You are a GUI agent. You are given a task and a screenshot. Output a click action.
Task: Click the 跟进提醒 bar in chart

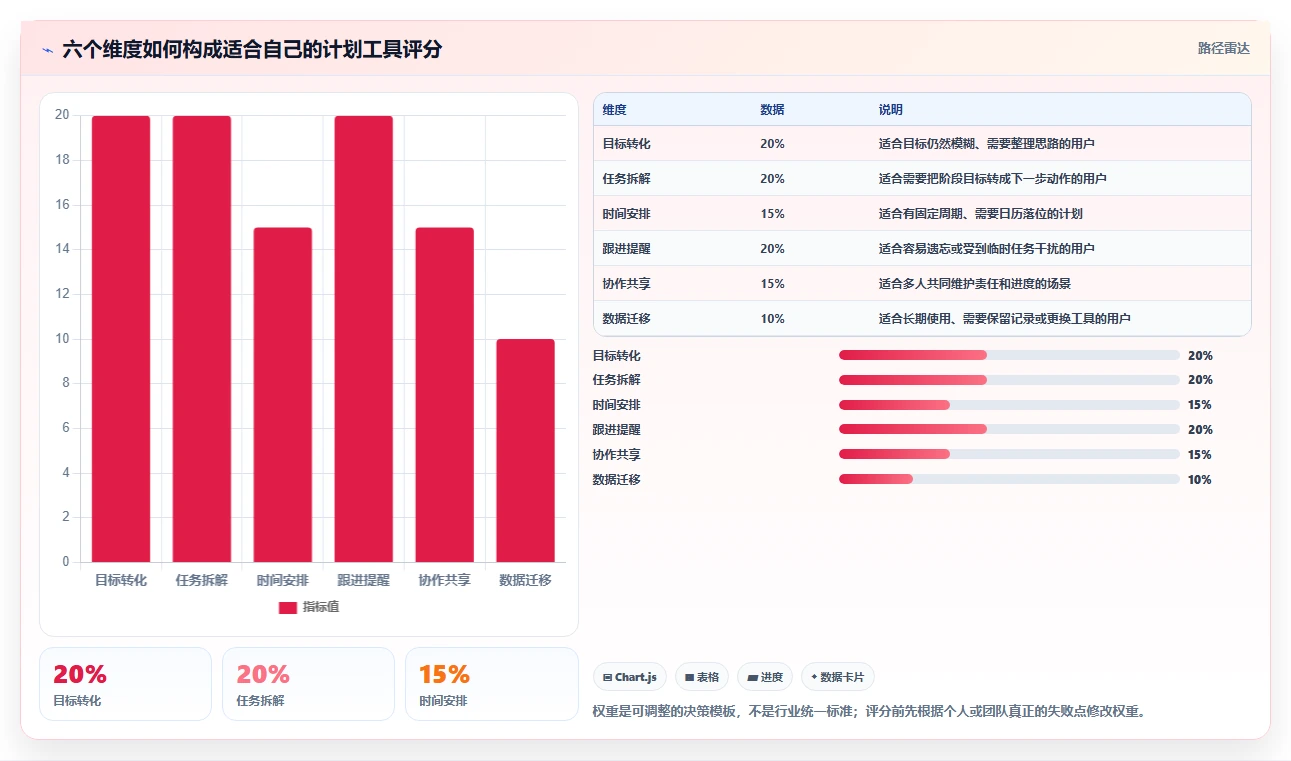[364, 339]
